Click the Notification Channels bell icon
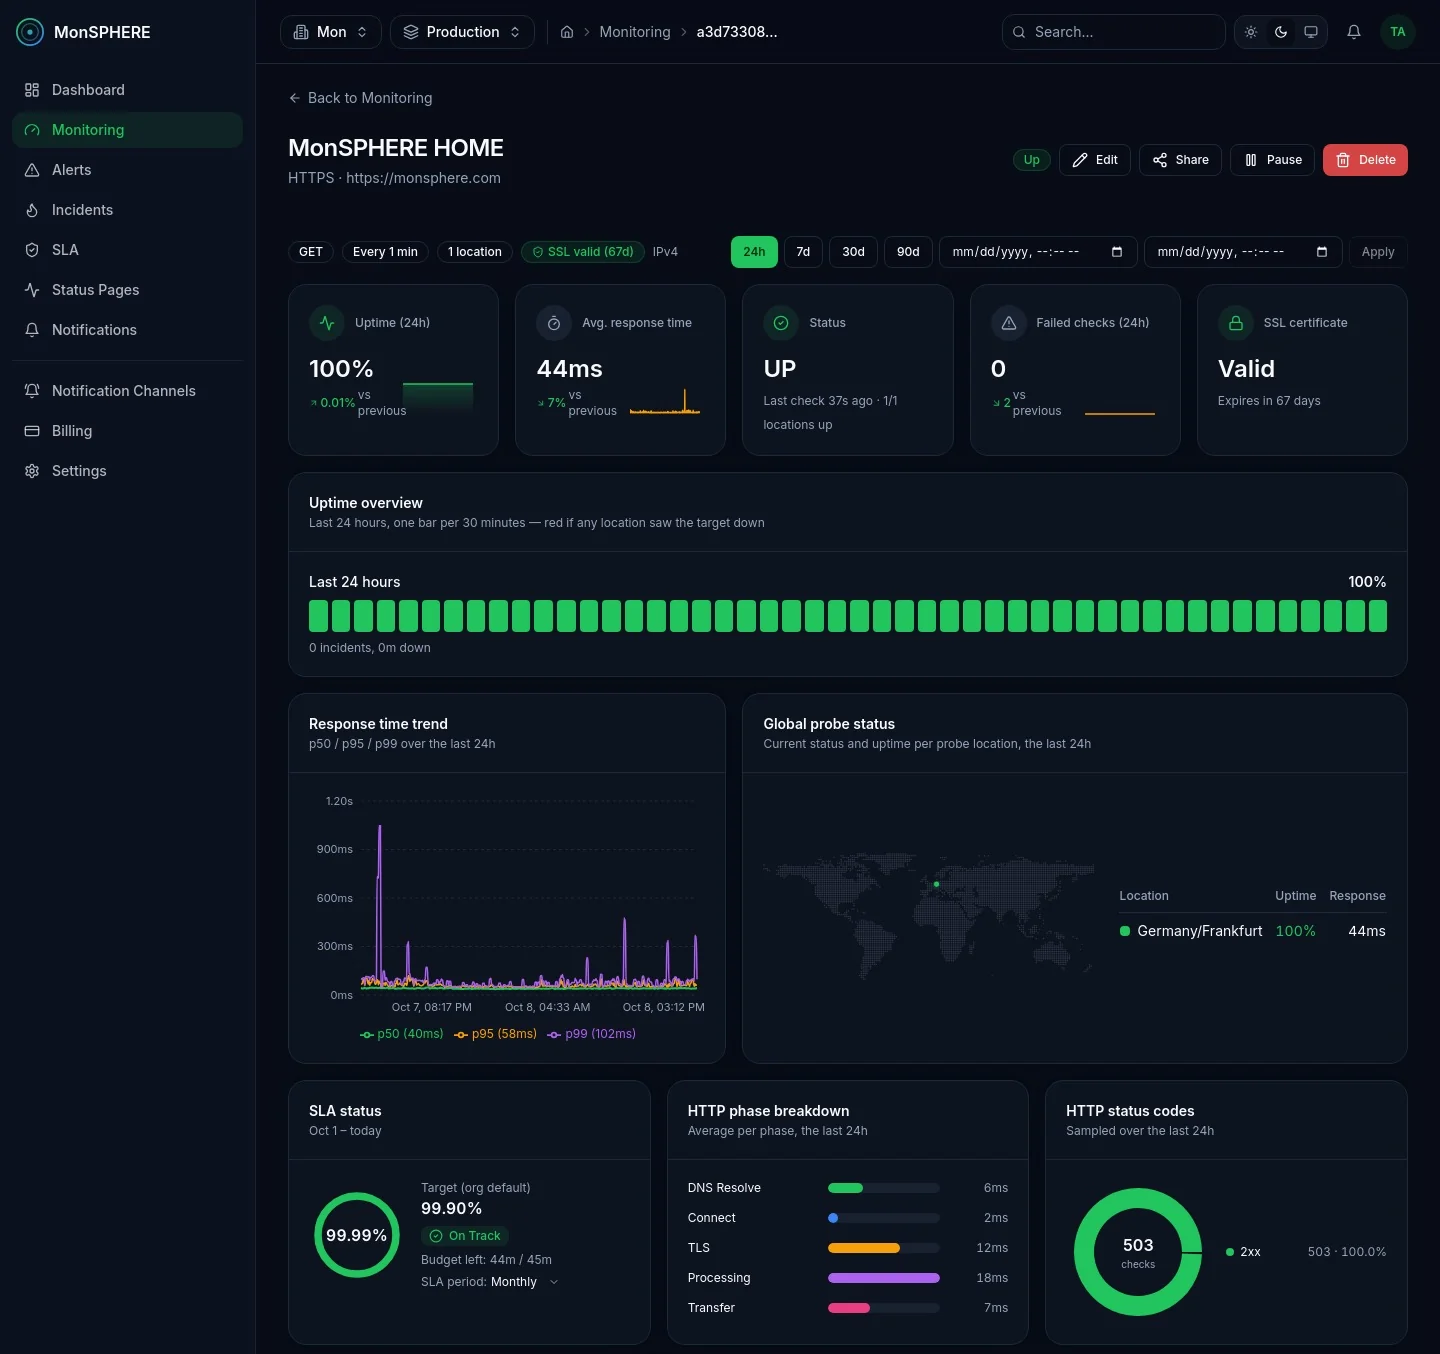 pos(32,391)
